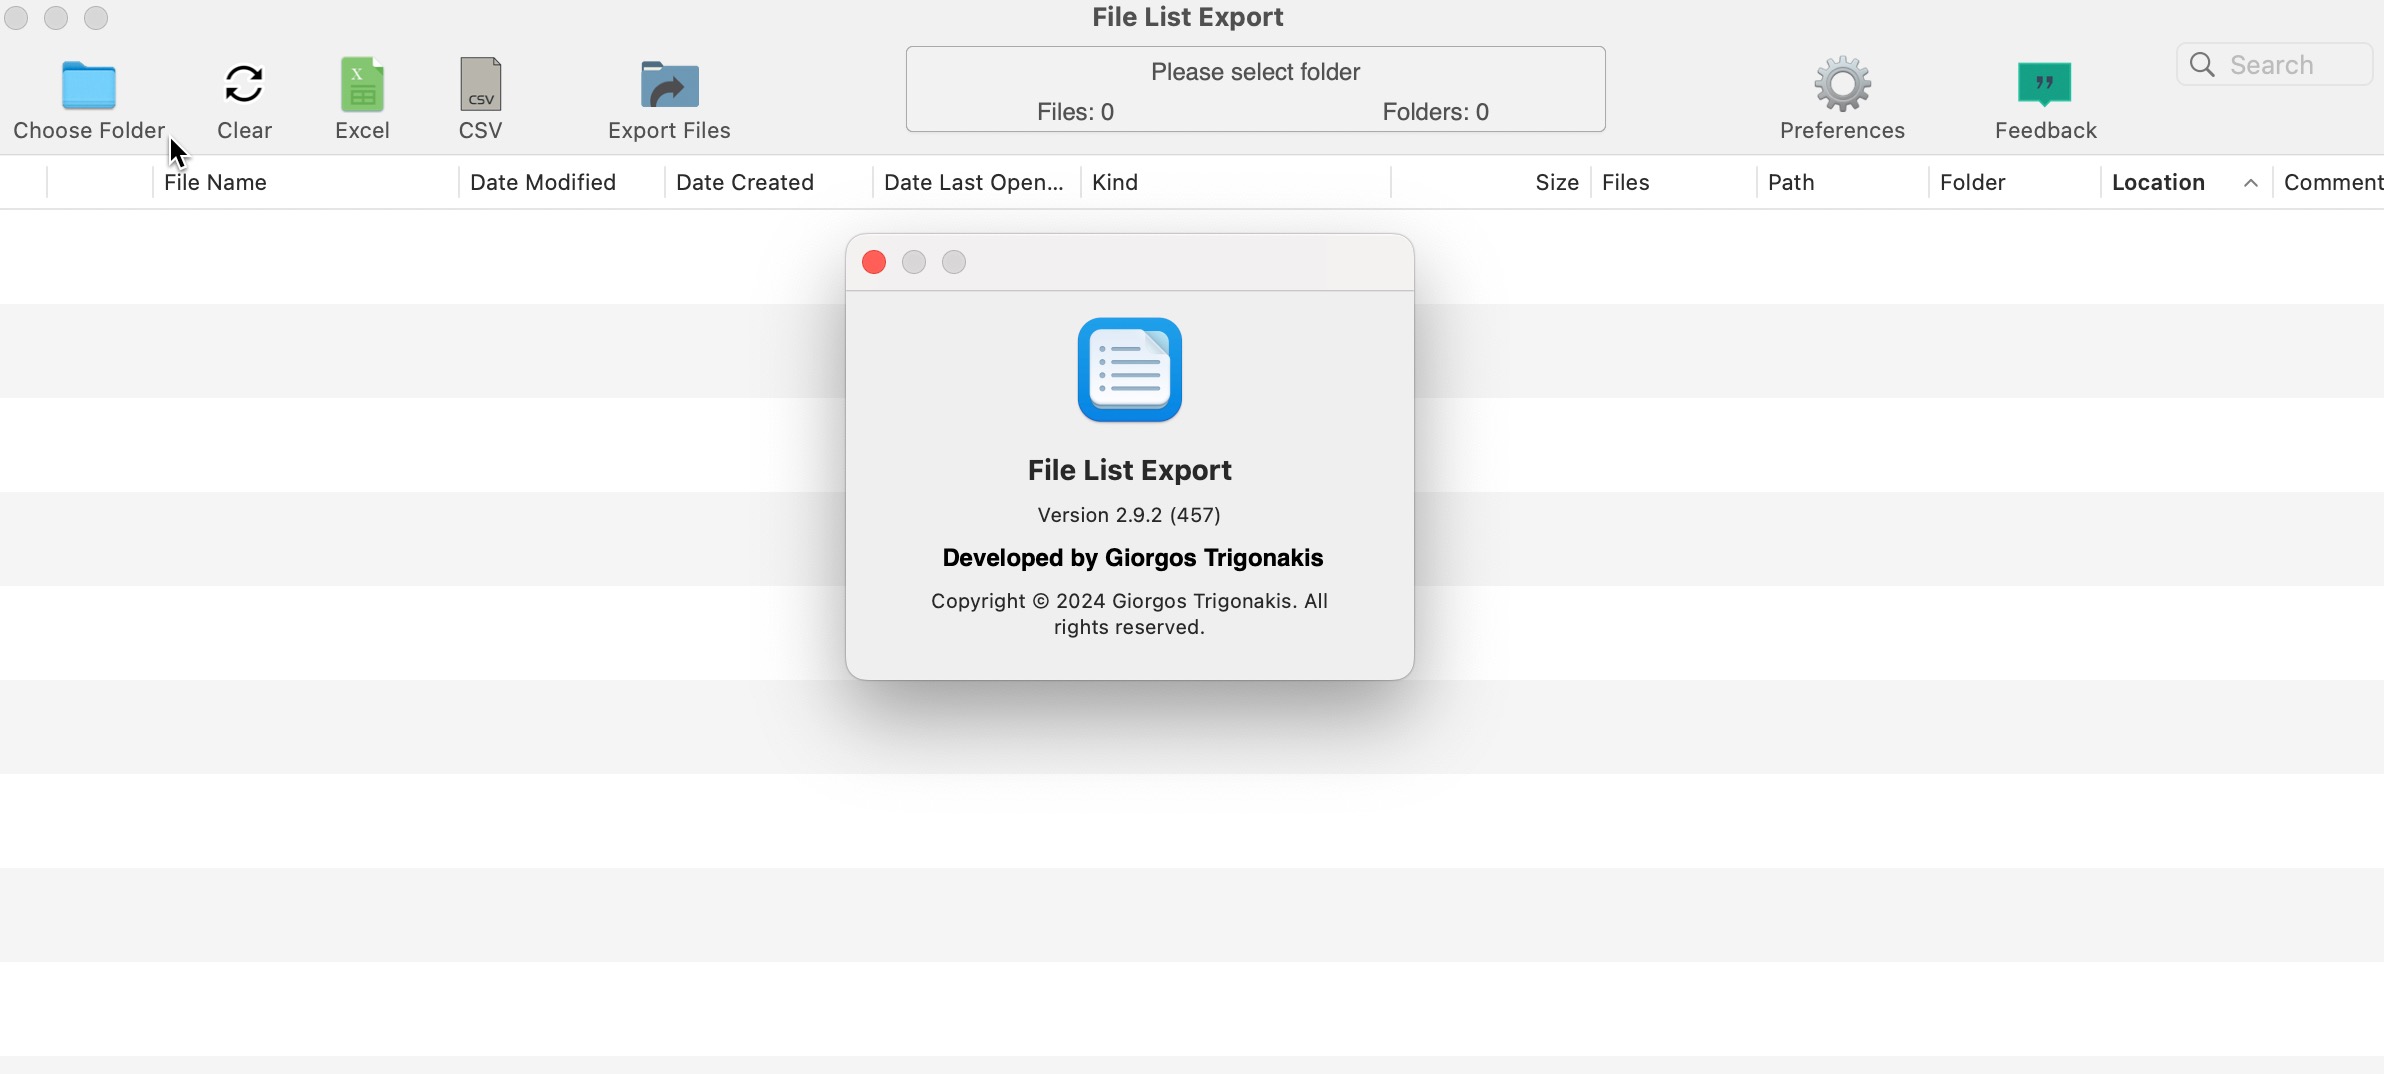Click Version 2.9.2 (457) text

point(1129,515)
